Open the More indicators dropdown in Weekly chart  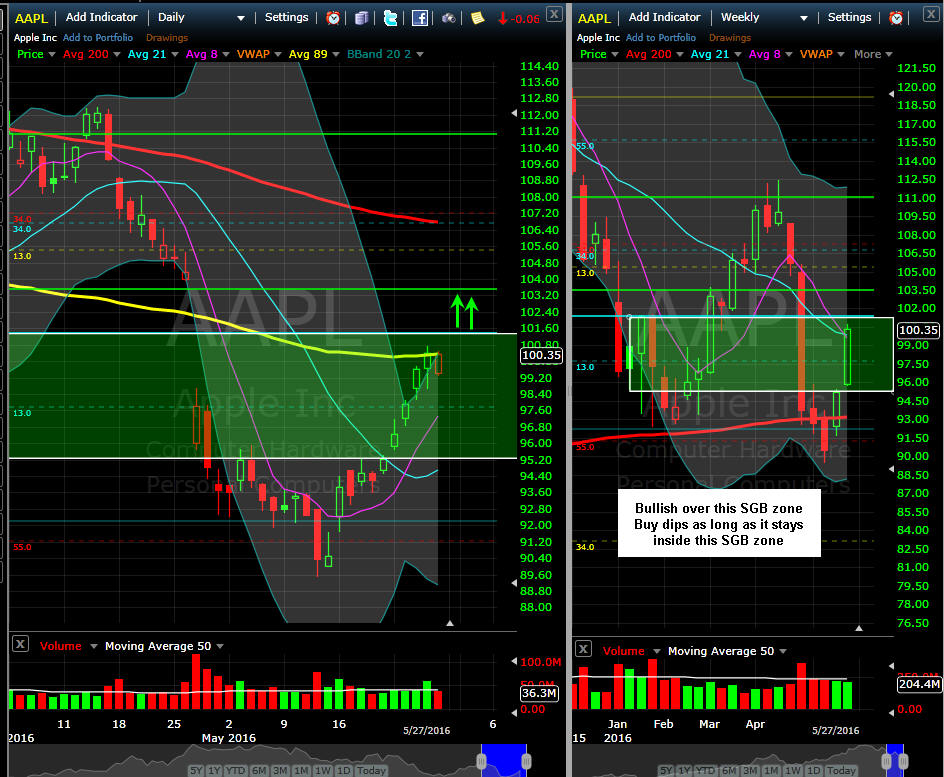point(873,54)
